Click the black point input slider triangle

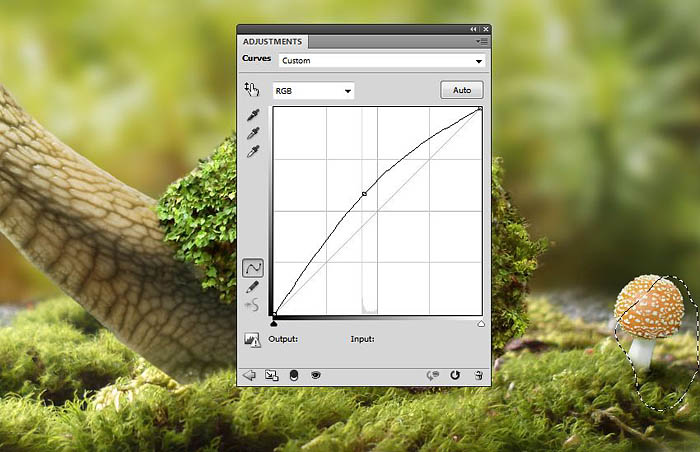(274, 323)
